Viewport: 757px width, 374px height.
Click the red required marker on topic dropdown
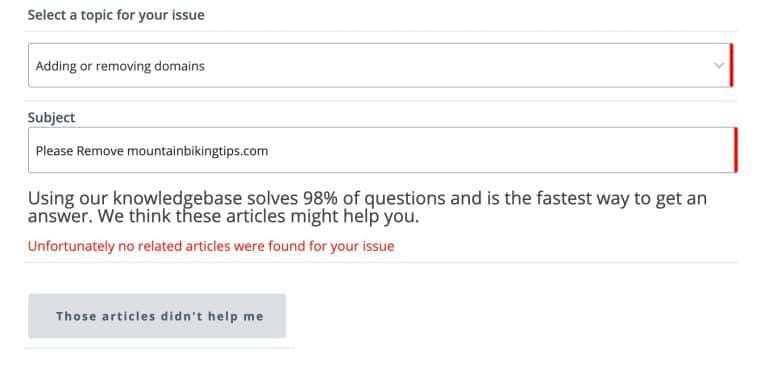point(731,65)
